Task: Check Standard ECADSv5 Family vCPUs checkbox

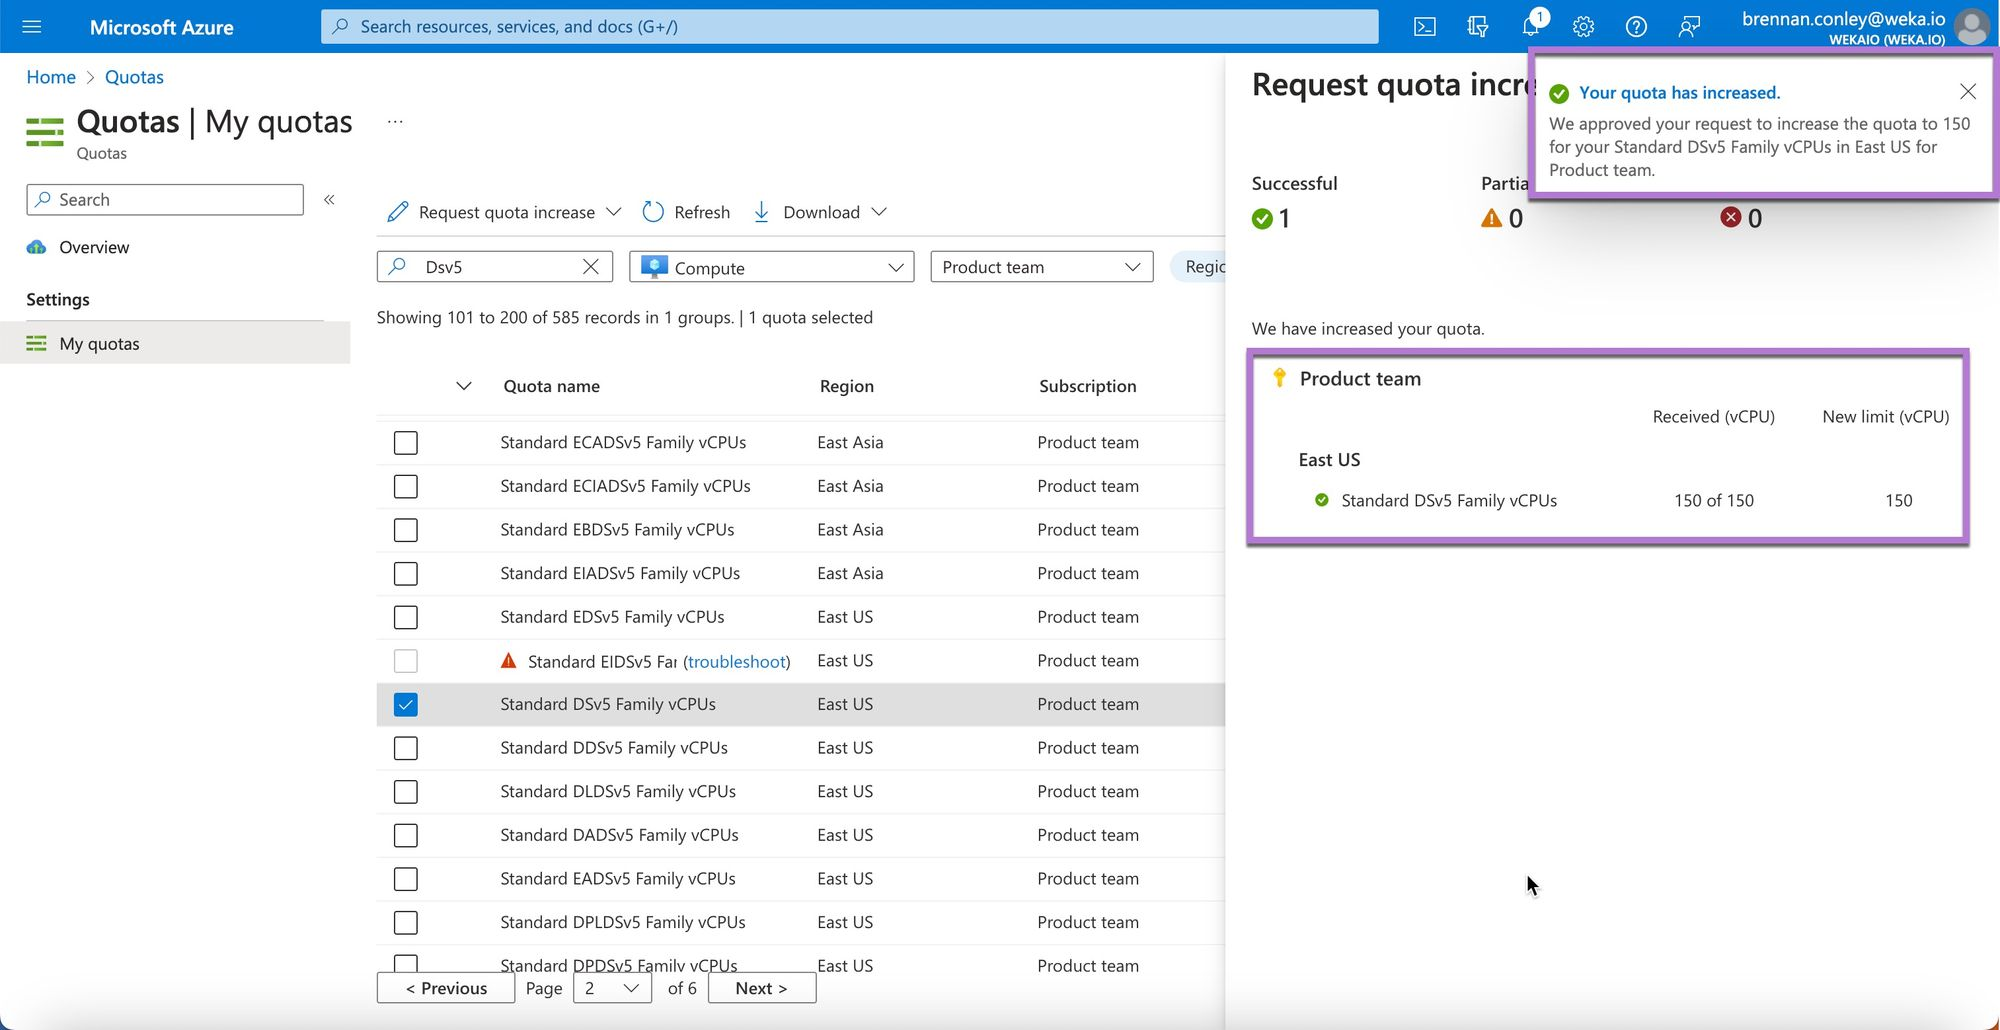Action: tap(405, 443)
